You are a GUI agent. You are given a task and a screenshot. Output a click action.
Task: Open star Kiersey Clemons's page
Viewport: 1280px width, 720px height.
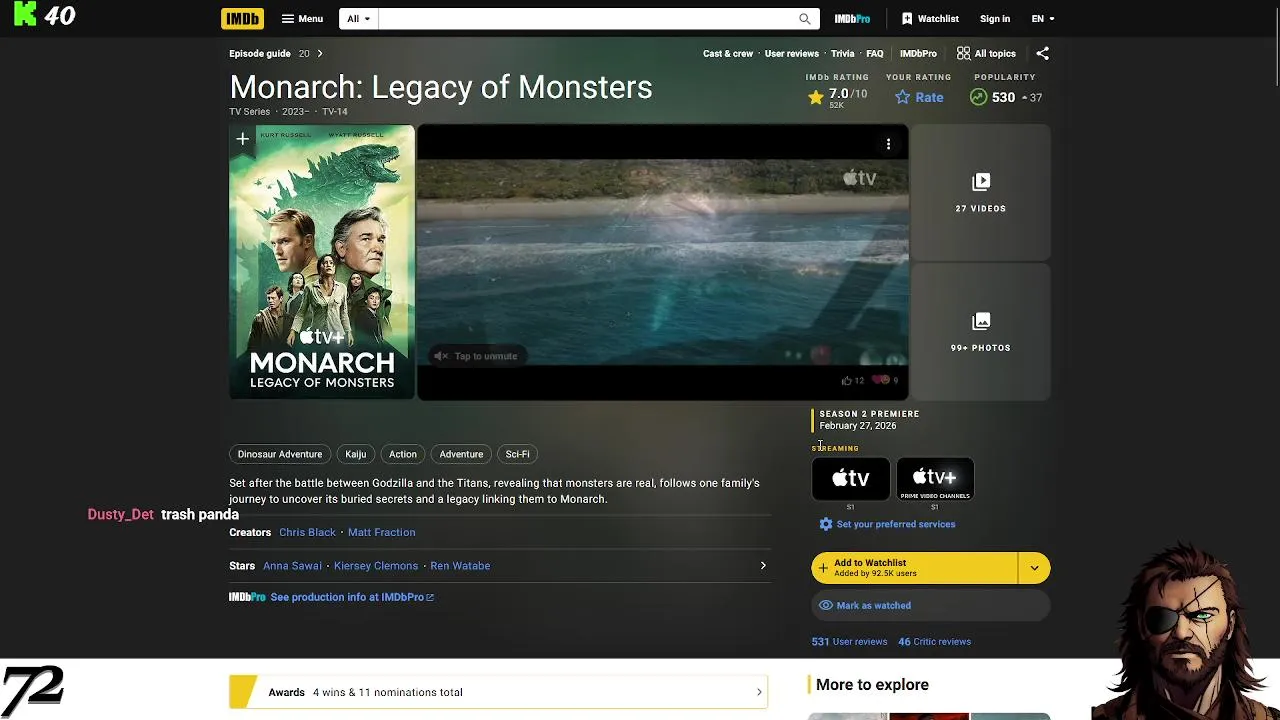click(376, 566)
